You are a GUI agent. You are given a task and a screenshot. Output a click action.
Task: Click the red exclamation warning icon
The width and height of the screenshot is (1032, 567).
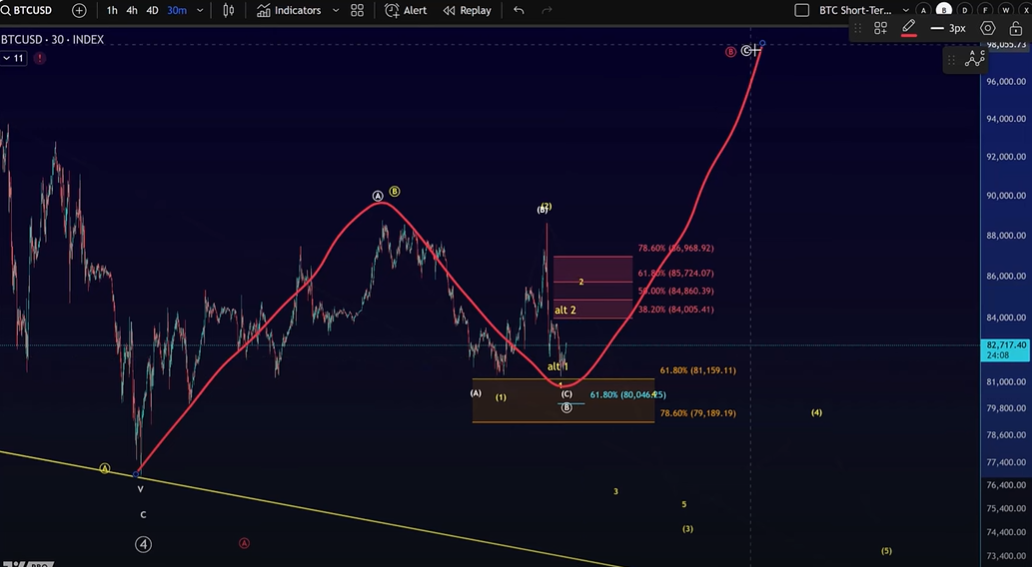pyautogui.click(x=39, y=58)
